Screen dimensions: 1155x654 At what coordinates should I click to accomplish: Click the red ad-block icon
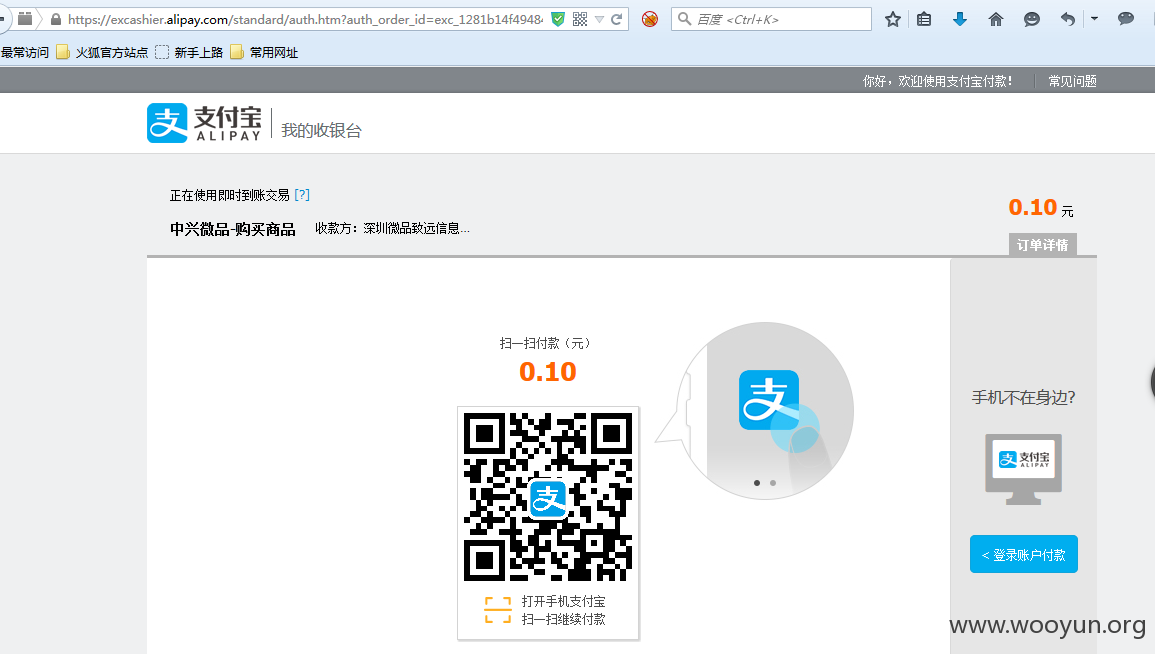[x=650, y=19]
